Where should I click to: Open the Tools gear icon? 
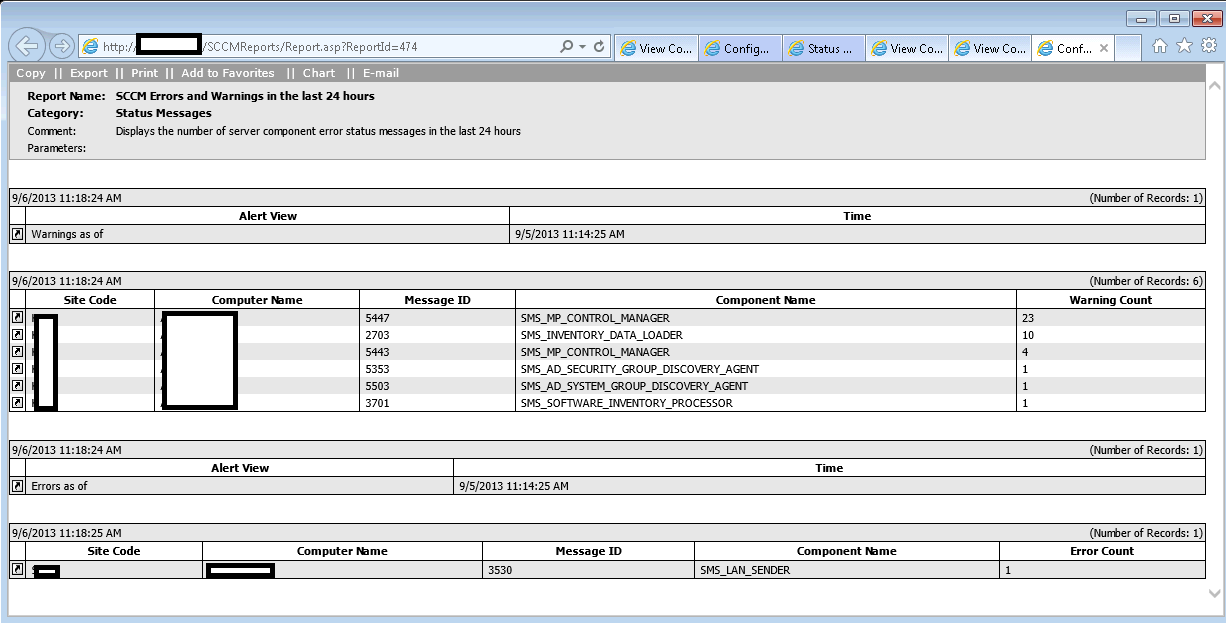click(1208, 46)
